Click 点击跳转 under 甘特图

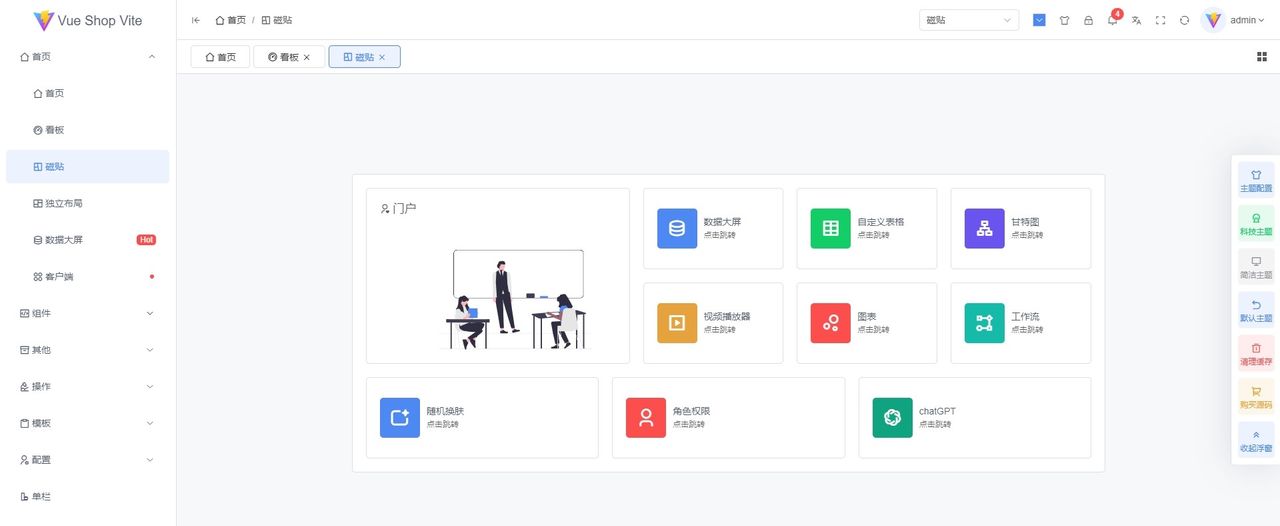pyautogui.click(x=1027, y=235)
